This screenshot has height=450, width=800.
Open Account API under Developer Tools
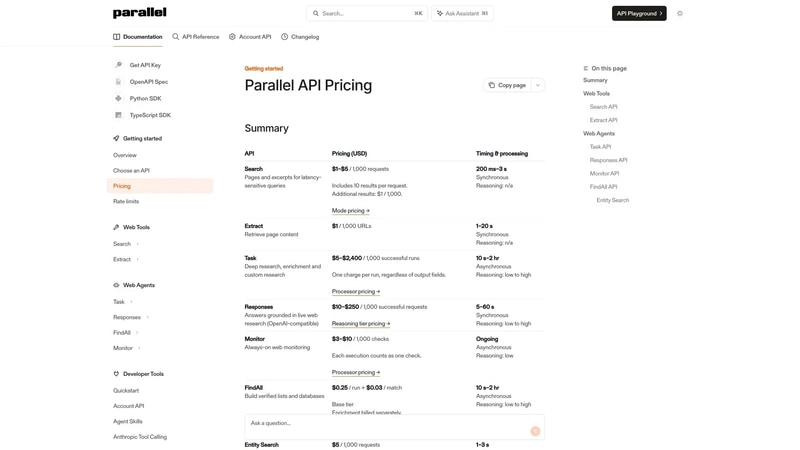129,406
